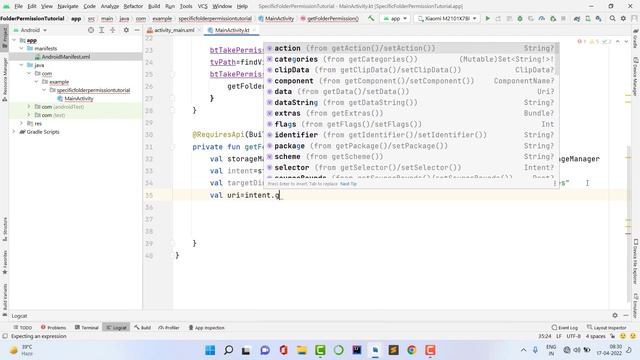This screenshot has height=360, width=640.
Task: Hide the Project panel with minus icon
Action: click(x=137, y=30)
